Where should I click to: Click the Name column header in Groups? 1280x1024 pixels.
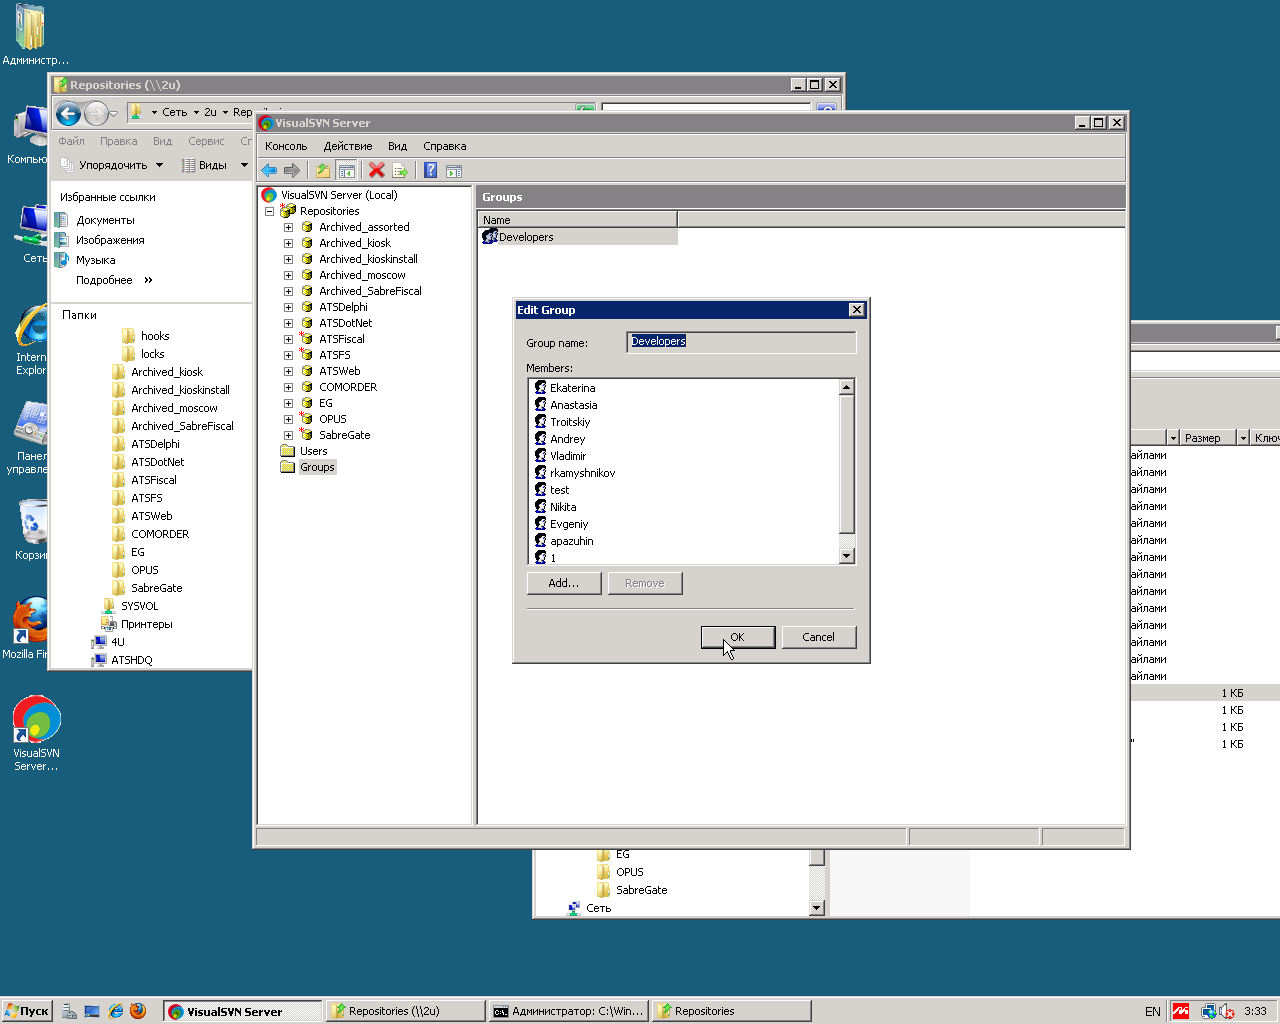pos(578,220)
